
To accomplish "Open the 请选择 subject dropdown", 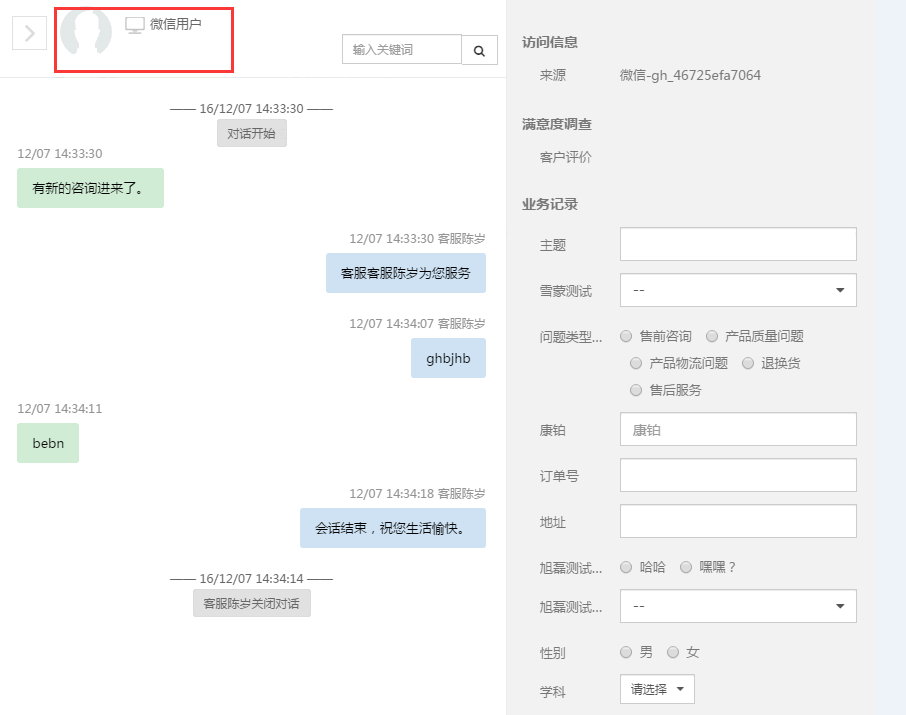I will [657, 689].
